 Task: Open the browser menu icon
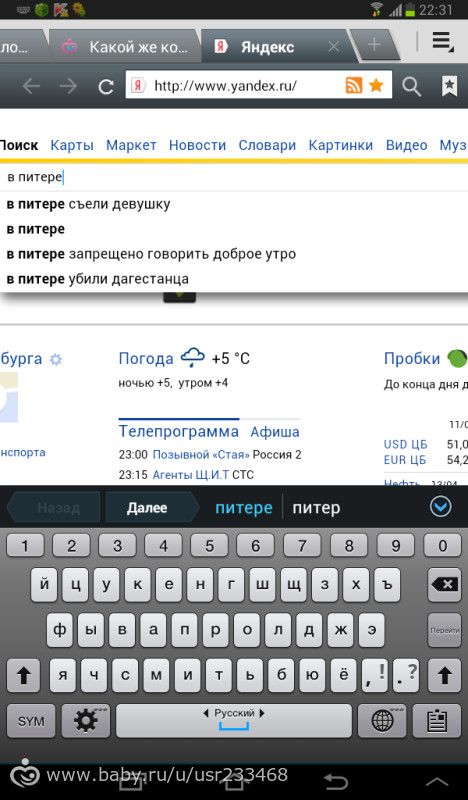click(442, 42)
